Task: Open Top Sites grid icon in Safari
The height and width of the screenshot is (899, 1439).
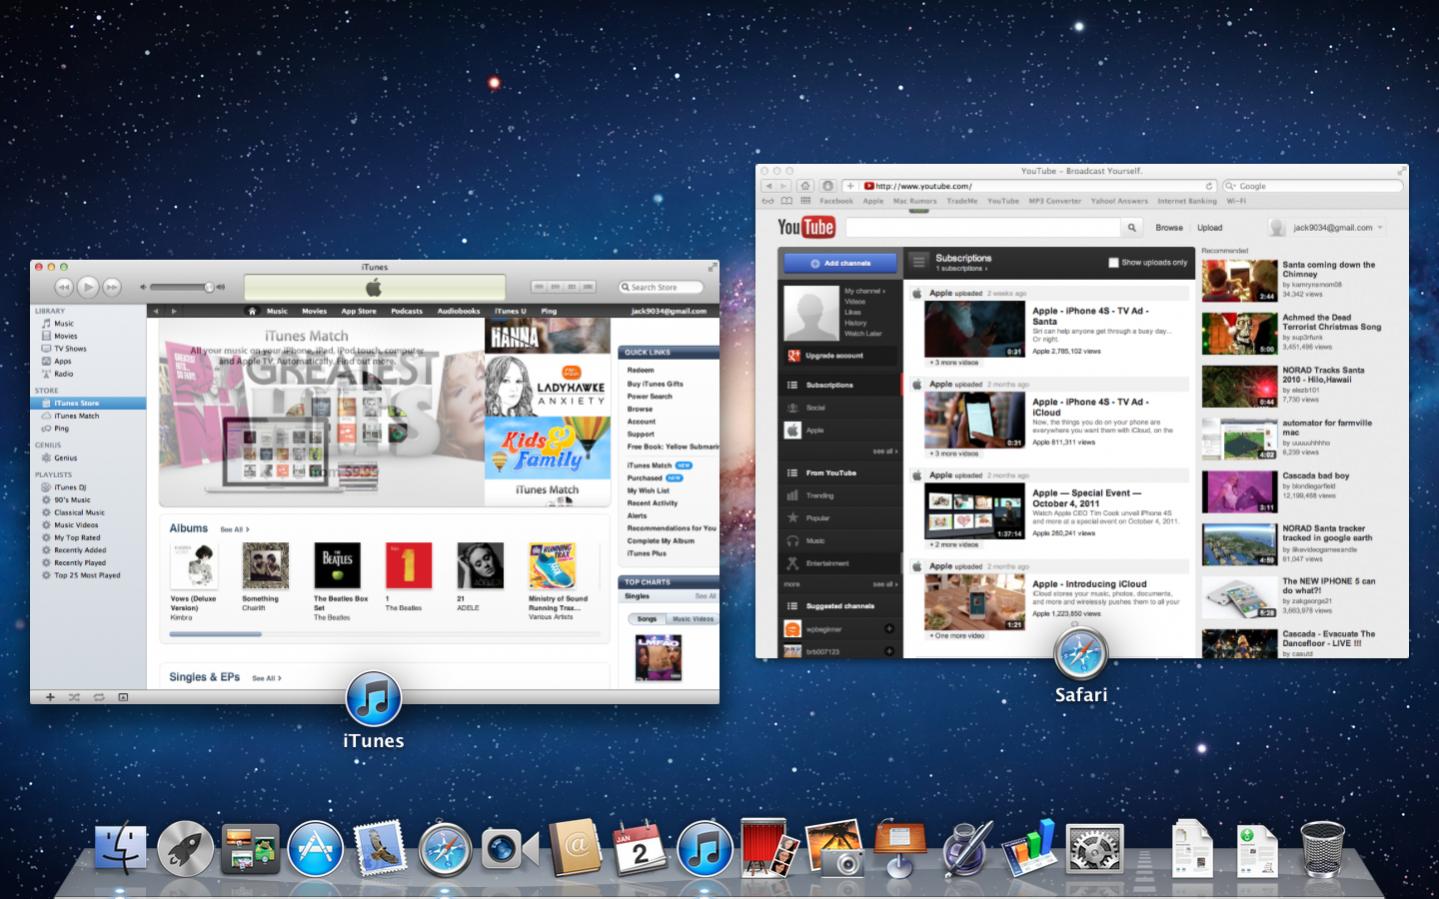Action: point(805,201)
